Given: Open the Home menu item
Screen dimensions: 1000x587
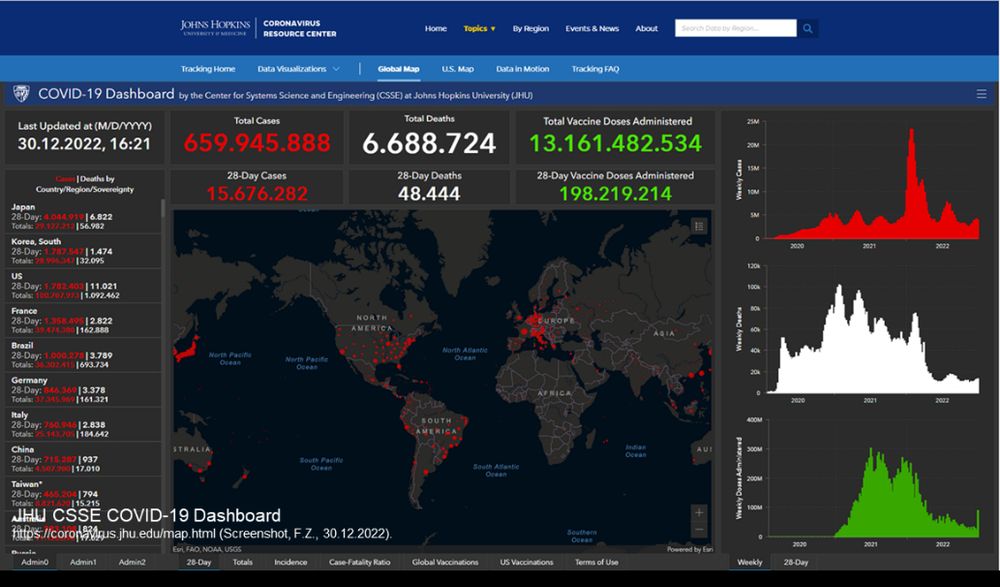Looking at the screenshot, I should point(436,29).
